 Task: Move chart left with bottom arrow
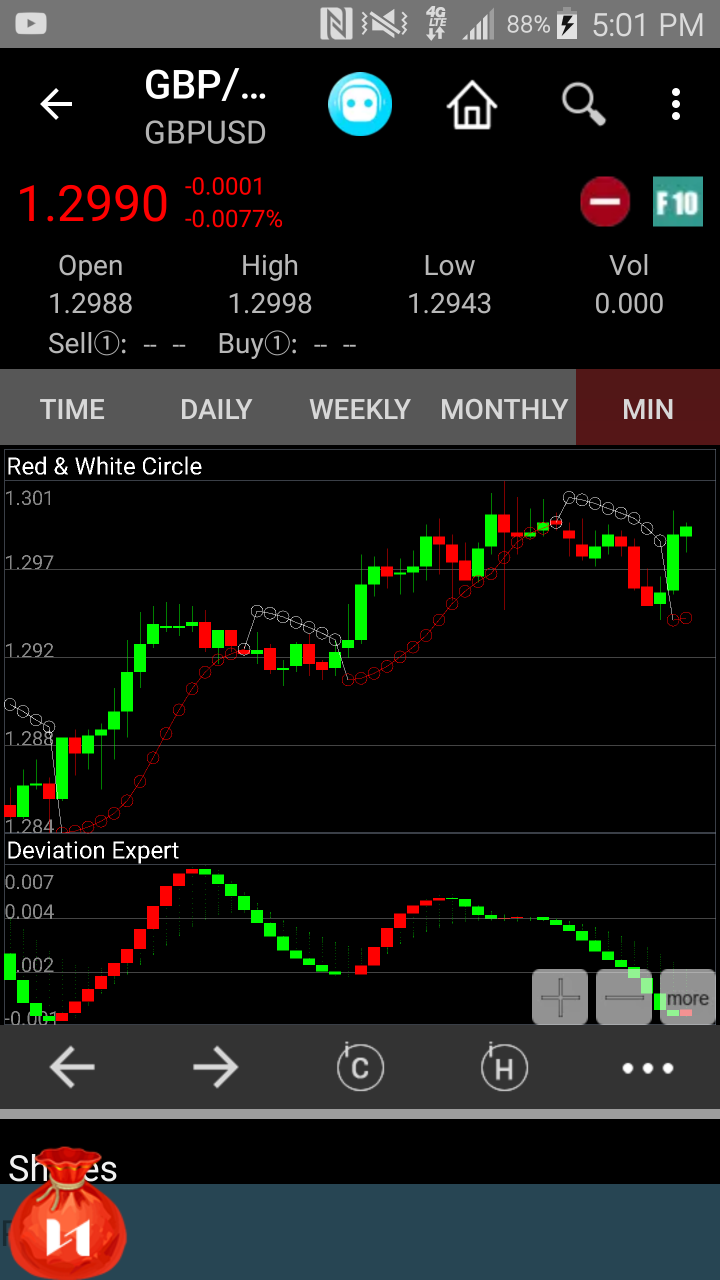(x=72, y=1068)
